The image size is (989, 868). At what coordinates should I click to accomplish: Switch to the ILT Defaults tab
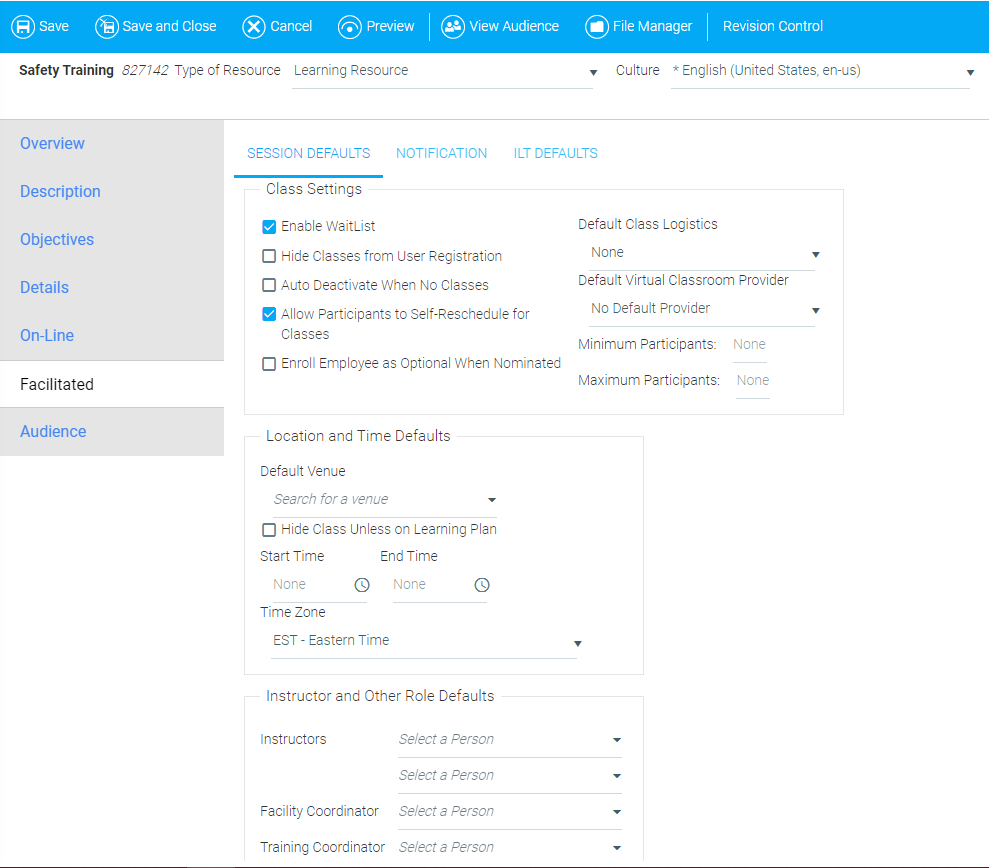click(555, 154)
